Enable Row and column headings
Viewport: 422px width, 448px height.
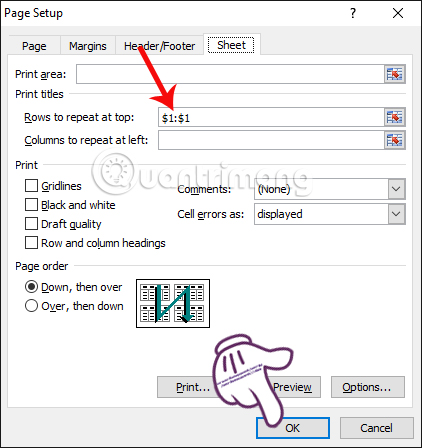[x=31, y=243]
